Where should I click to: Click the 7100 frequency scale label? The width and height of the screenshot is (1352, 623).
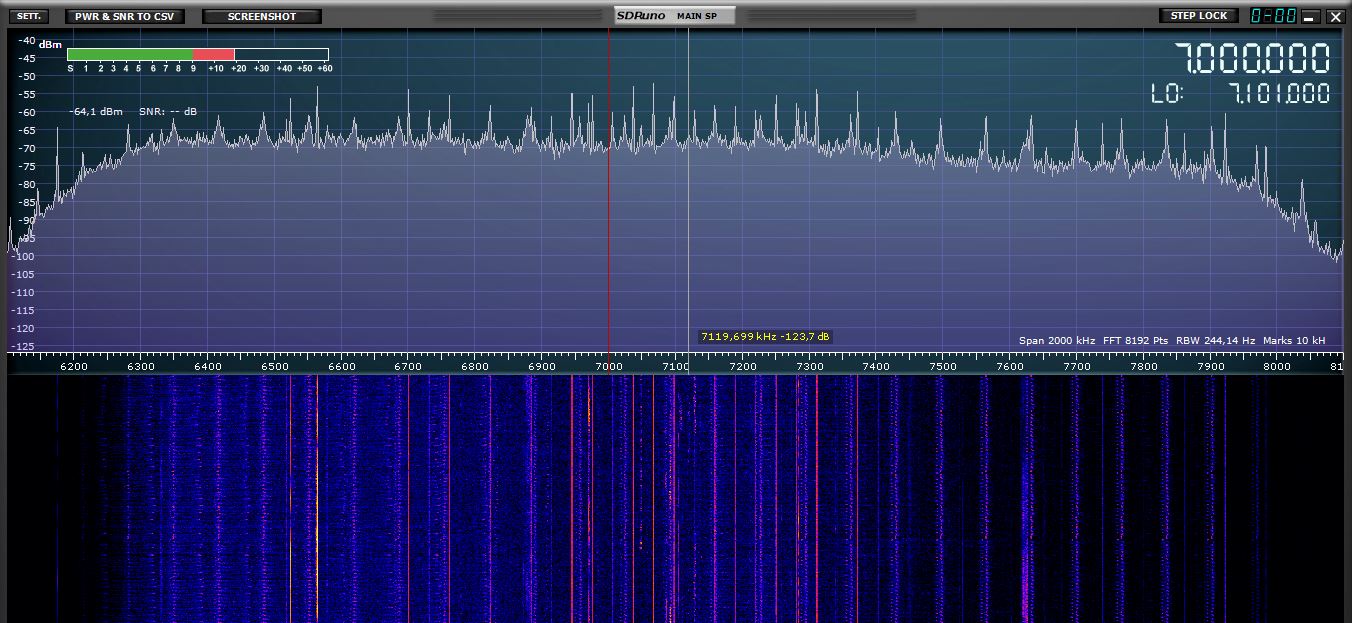click(676, 367)
